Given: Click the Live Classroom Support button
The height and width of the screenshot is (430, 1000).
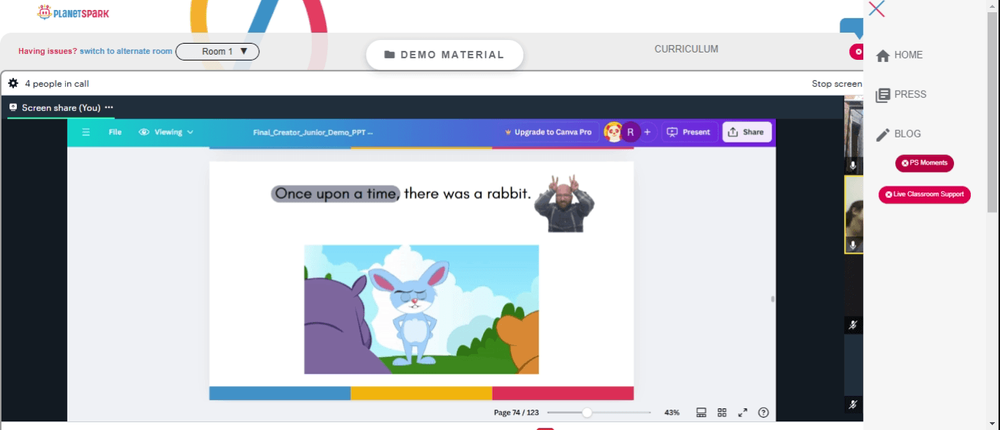Looking at the screenshot, I should [925, 195].
